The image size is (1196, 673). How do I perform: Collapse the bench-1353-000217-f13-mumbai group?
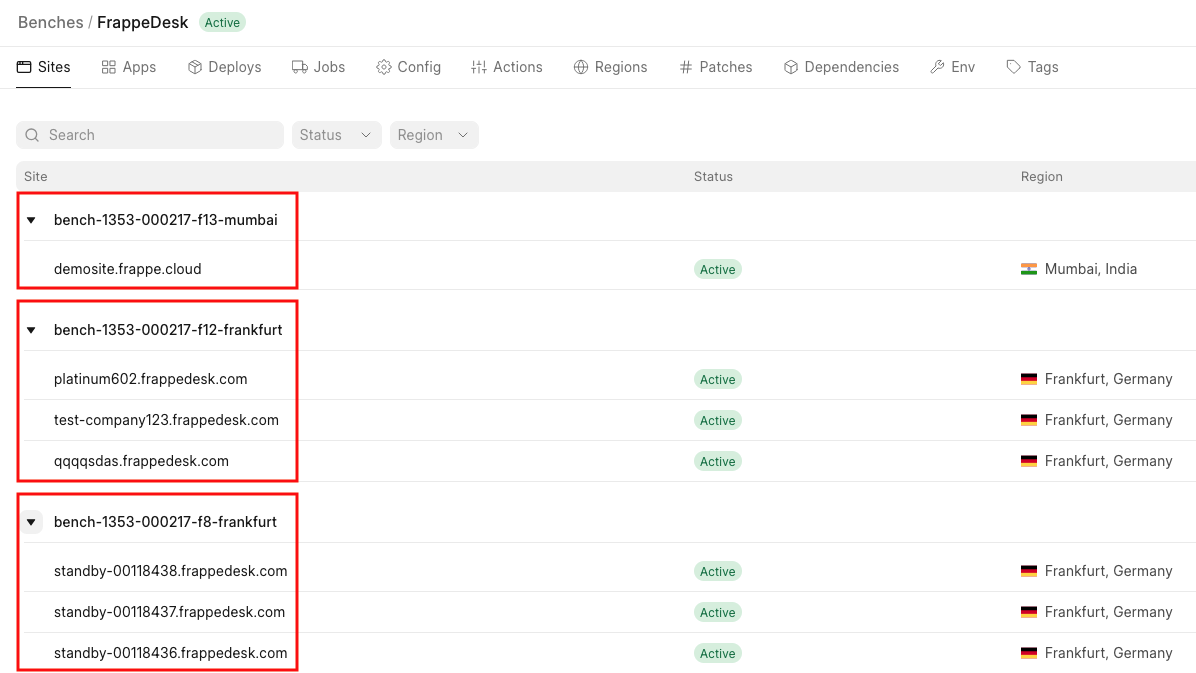coord(31,220)
